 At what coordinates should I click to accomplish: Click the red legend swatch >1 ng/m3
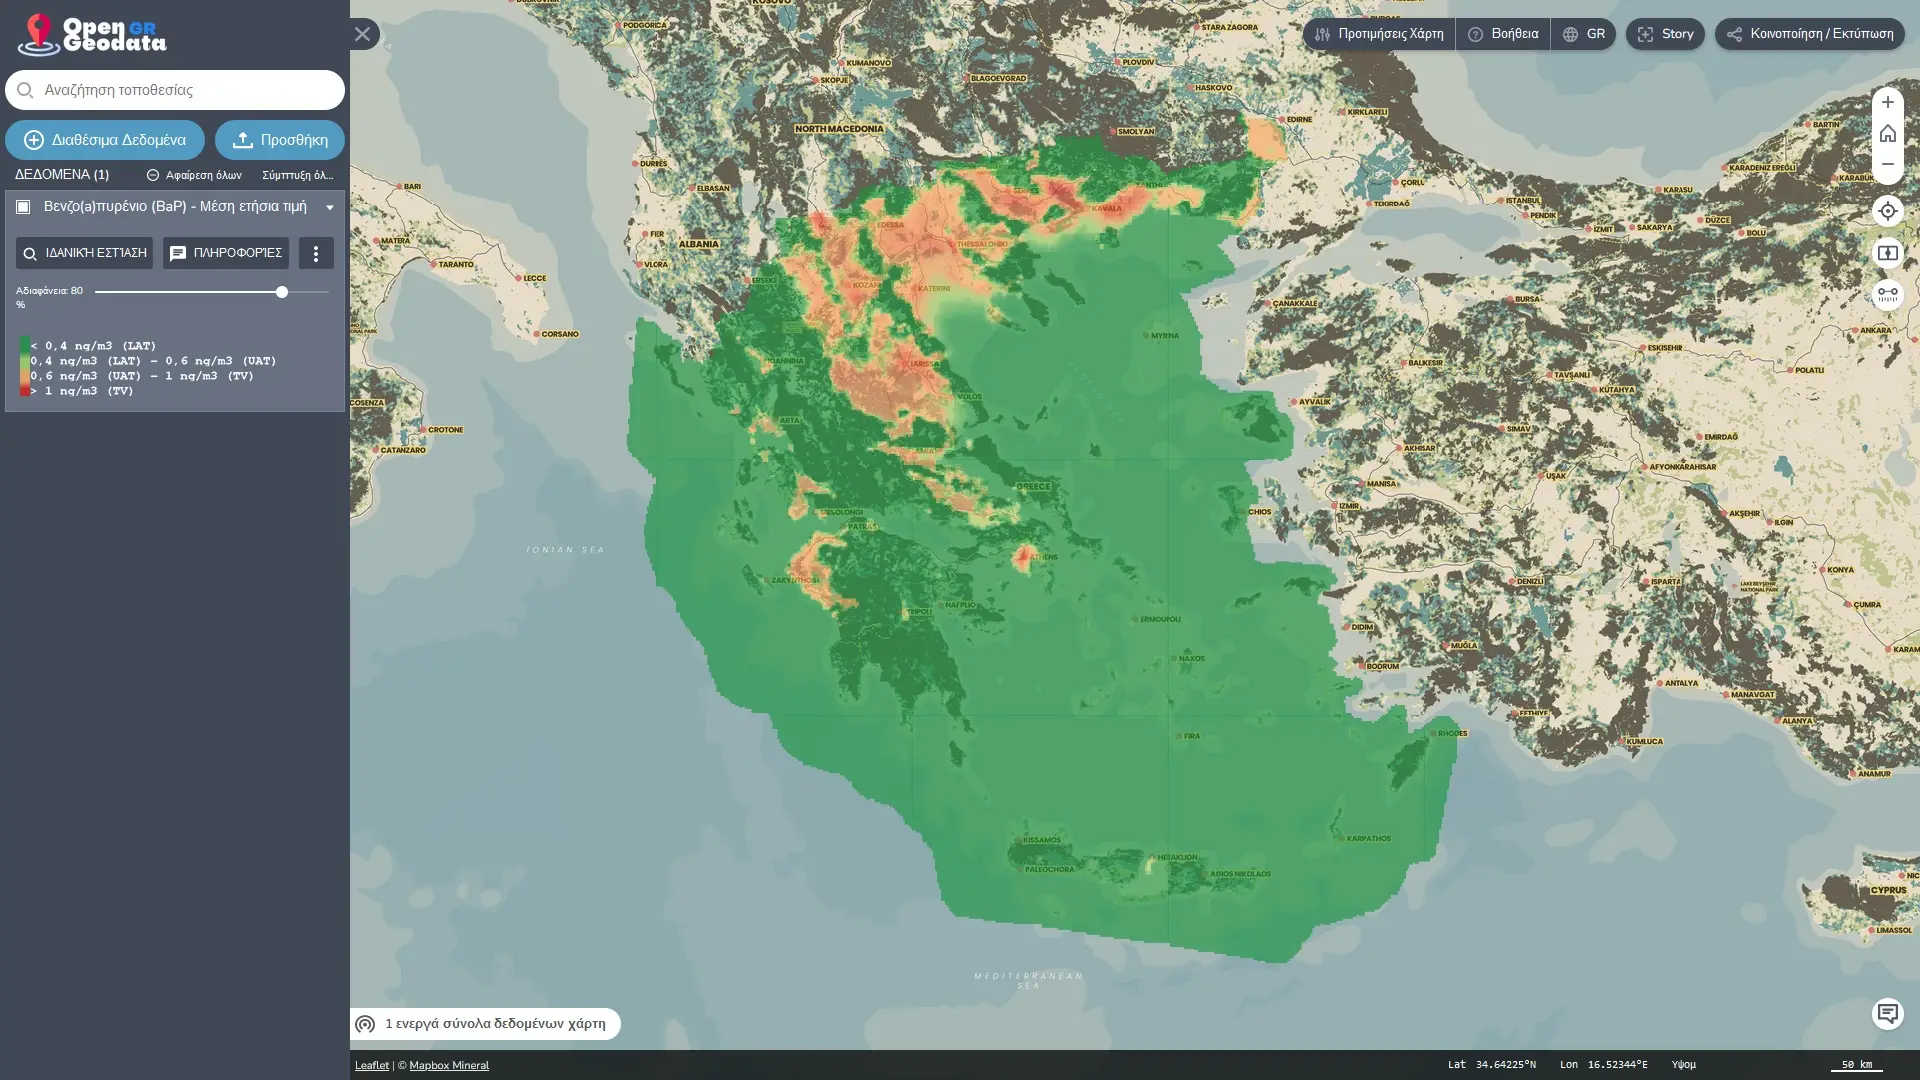[x=24, y=391]
